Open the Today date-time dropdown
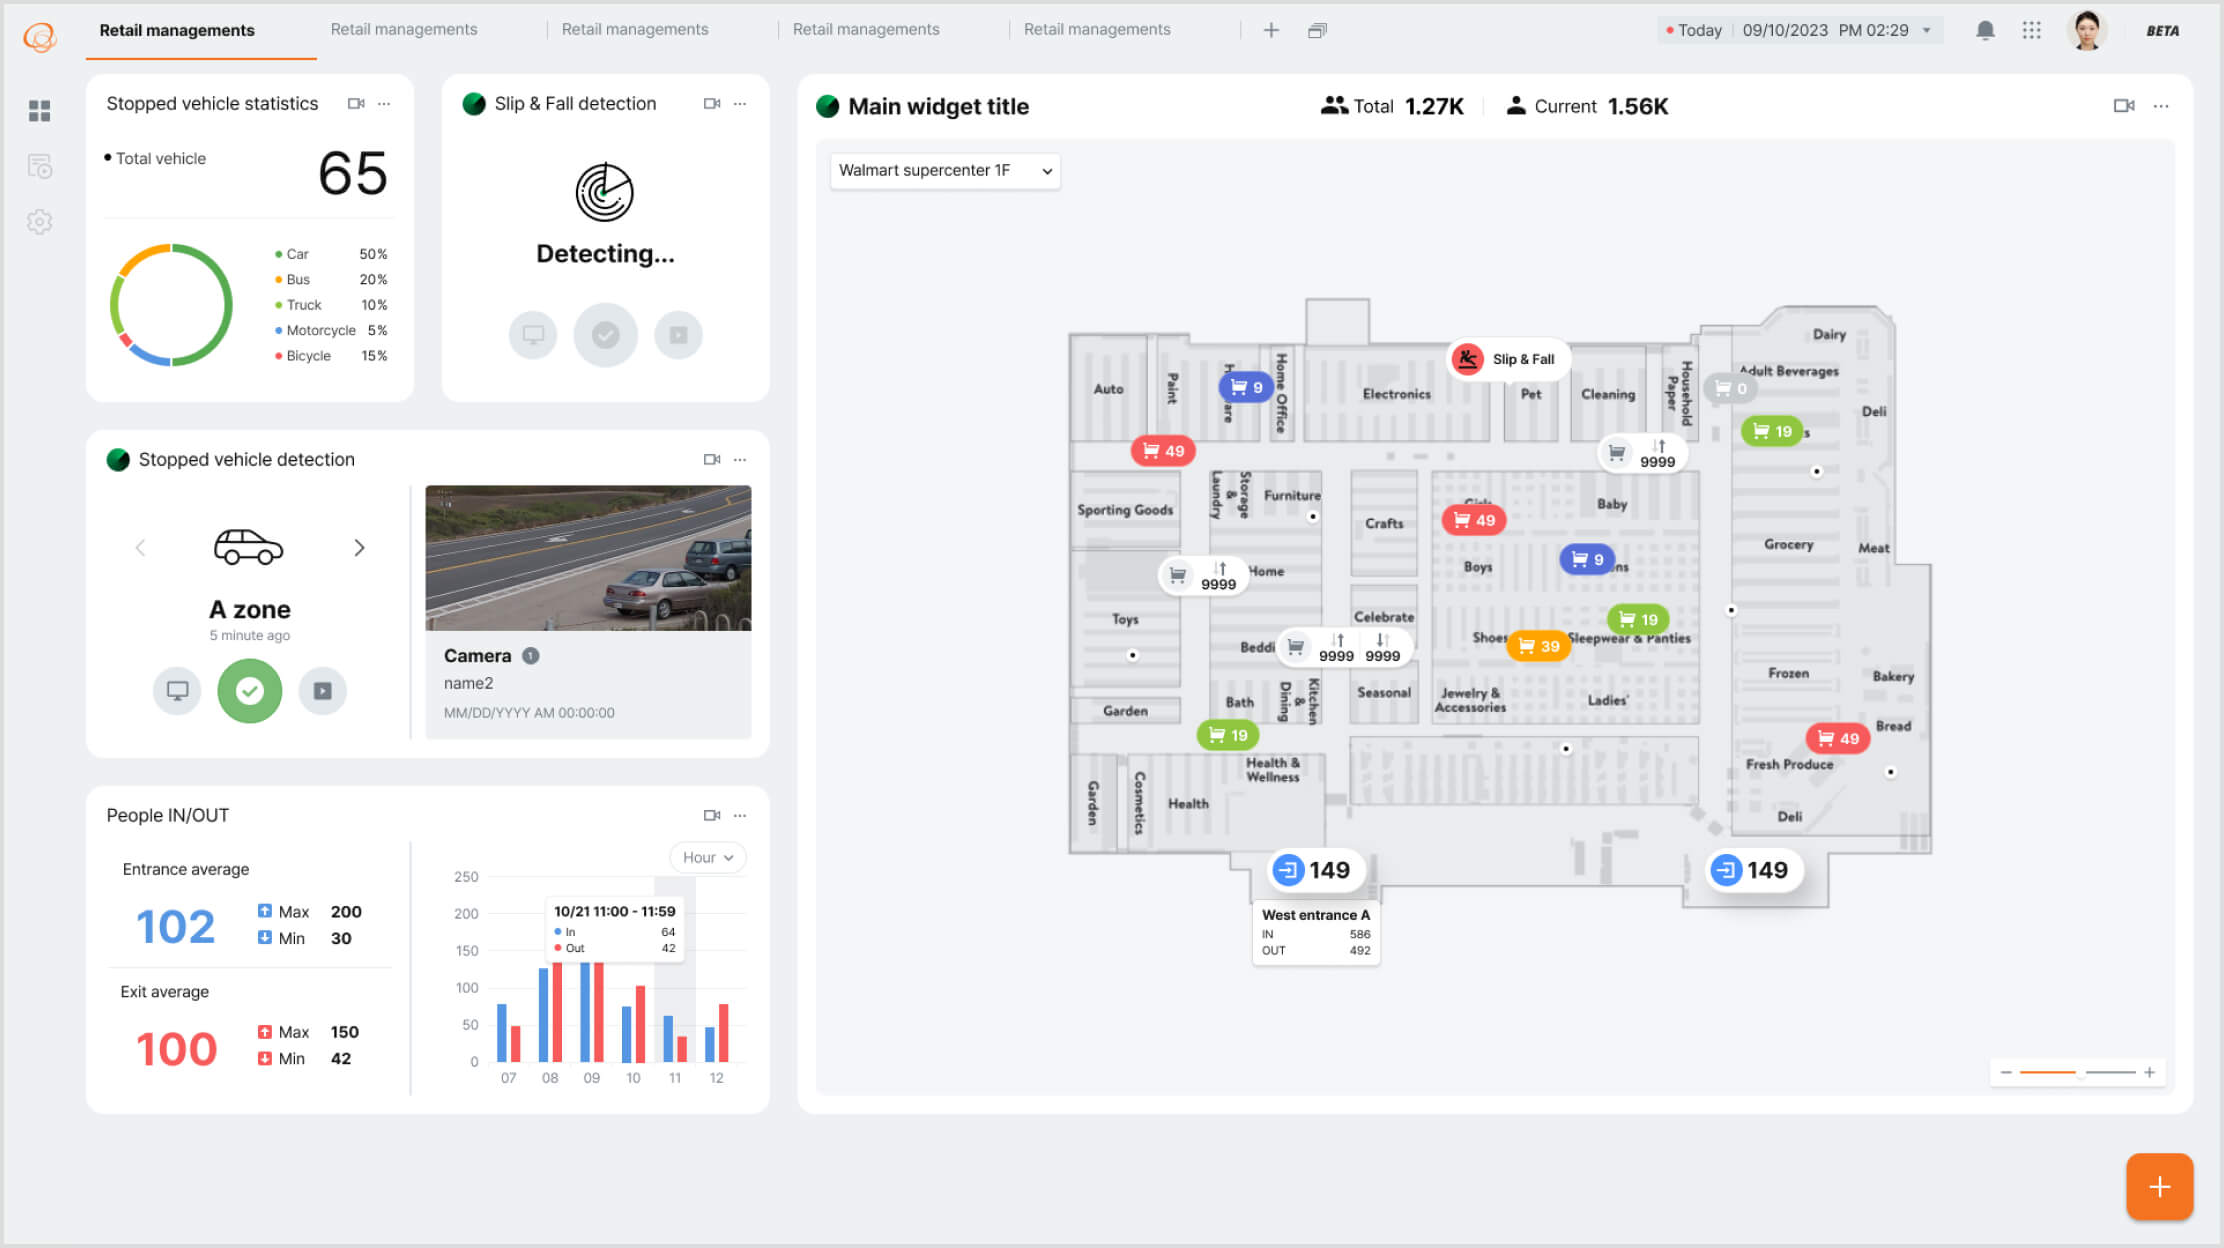Image resolution: width=2224 pixels, height=1248 pixels. point(1799,30)
